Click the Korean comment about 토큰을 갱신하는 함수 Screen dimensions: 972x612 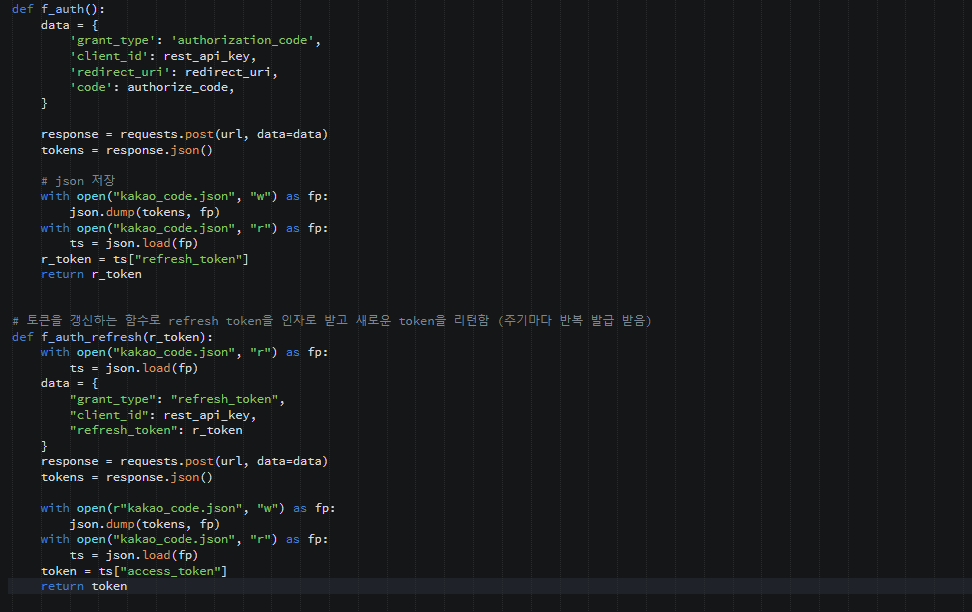point(332,321)
